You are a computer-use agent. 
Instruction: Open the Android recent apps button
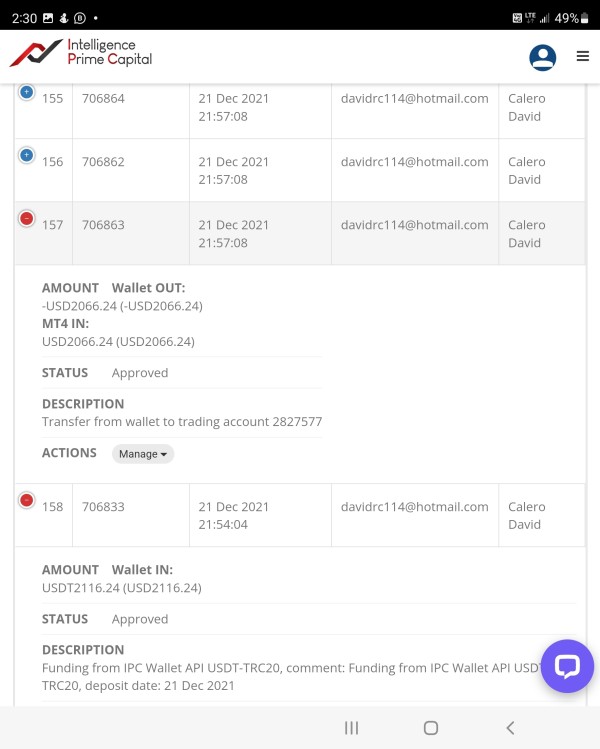coord(351,728)
